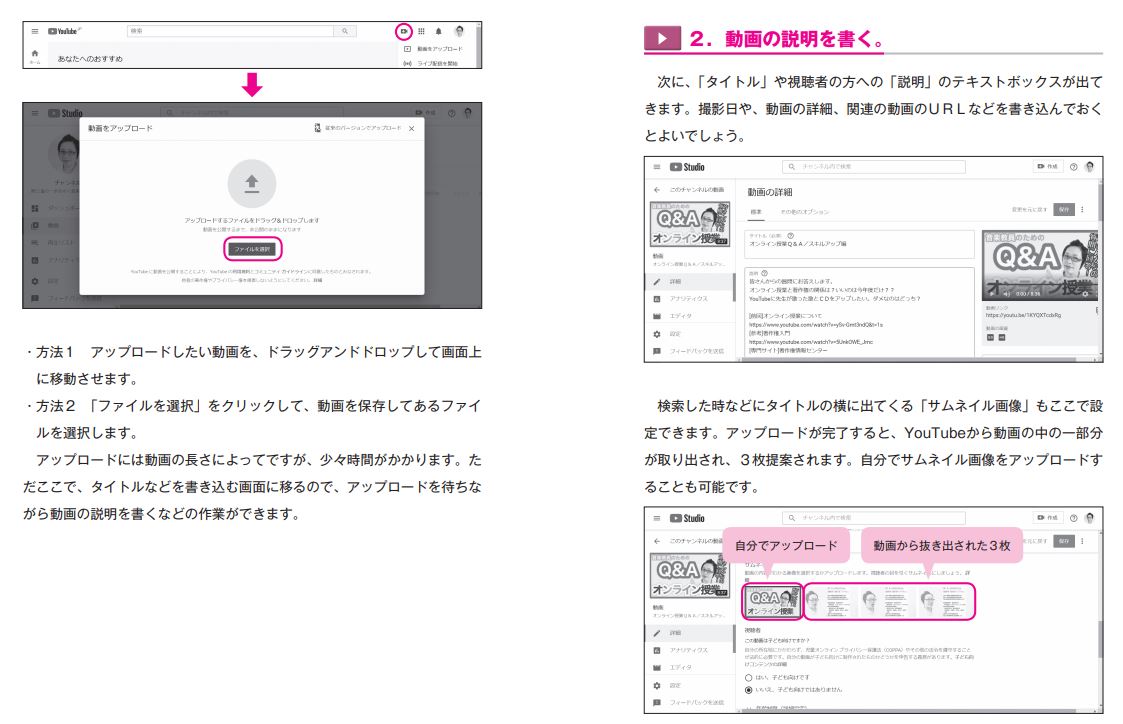
Task: Click the 作成 button in the thumbnail screenshot header
Action: point(1047,517)
